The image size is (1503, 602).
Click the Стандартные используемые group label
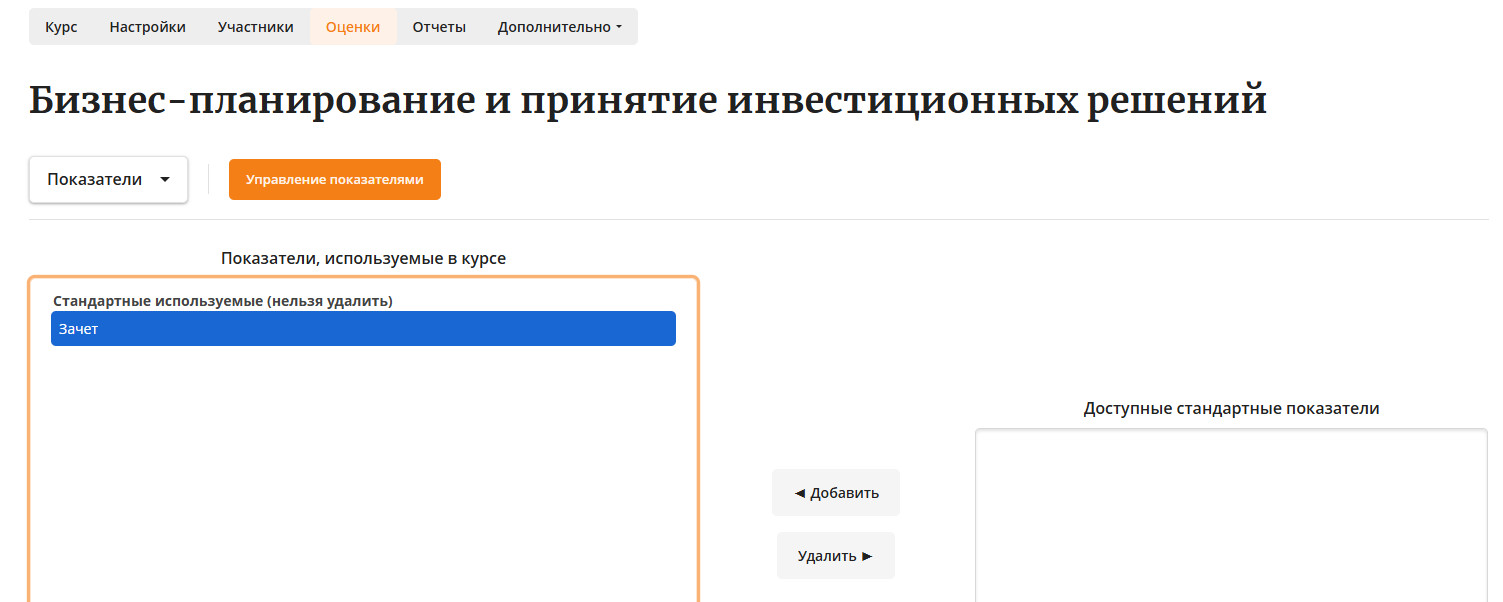coord(222,300)
